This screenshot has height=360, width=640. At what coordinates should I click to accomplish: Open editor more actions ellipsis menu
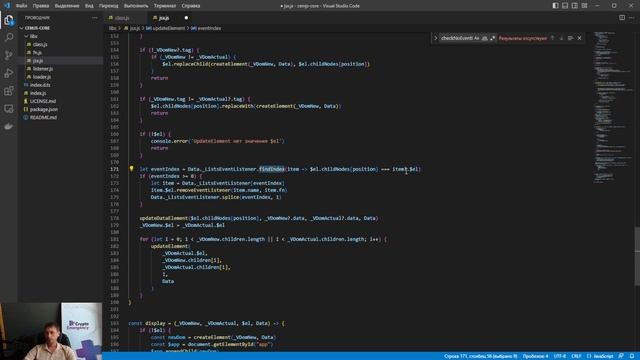[631, 18]
